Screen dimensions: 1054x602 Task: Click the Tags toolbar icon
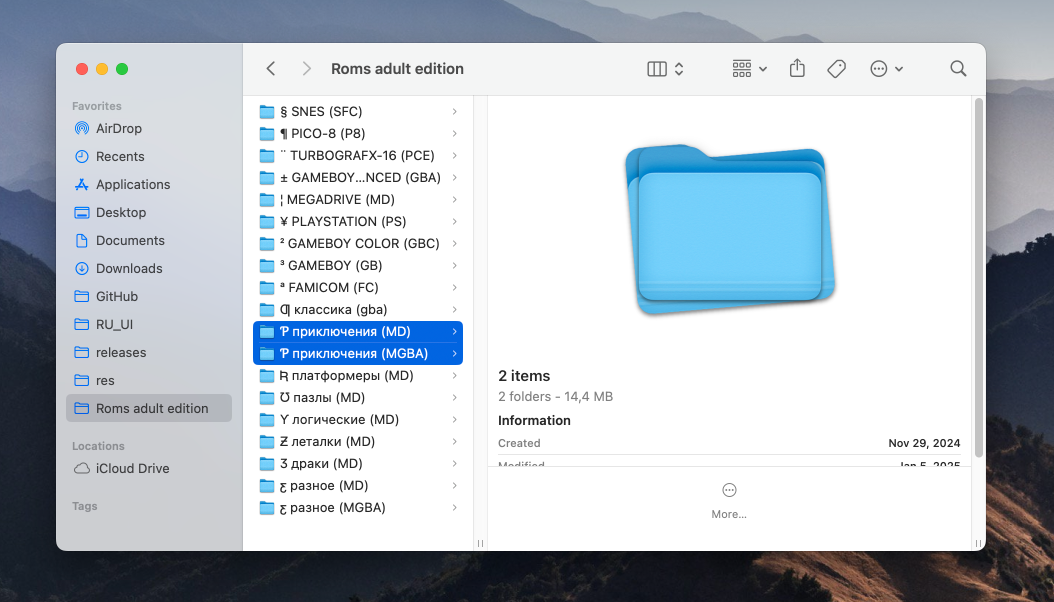(x=836, y=69)
